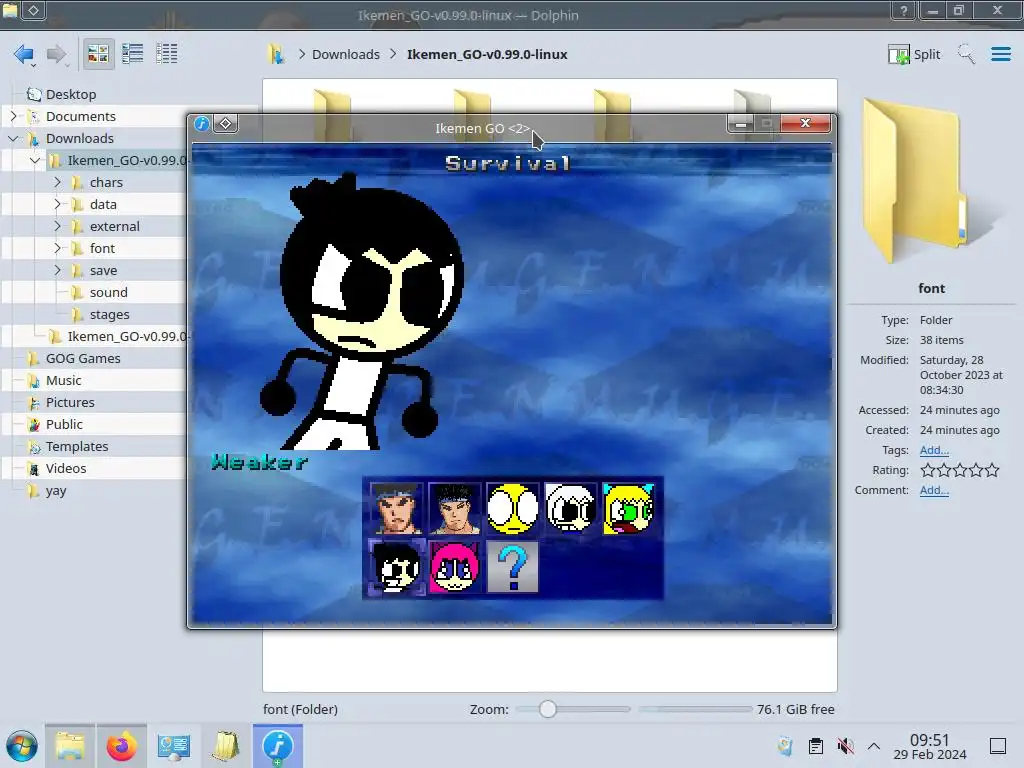
Task: Choose the highlighted black-haired Weaker portrait
Action: click(396, 567)
